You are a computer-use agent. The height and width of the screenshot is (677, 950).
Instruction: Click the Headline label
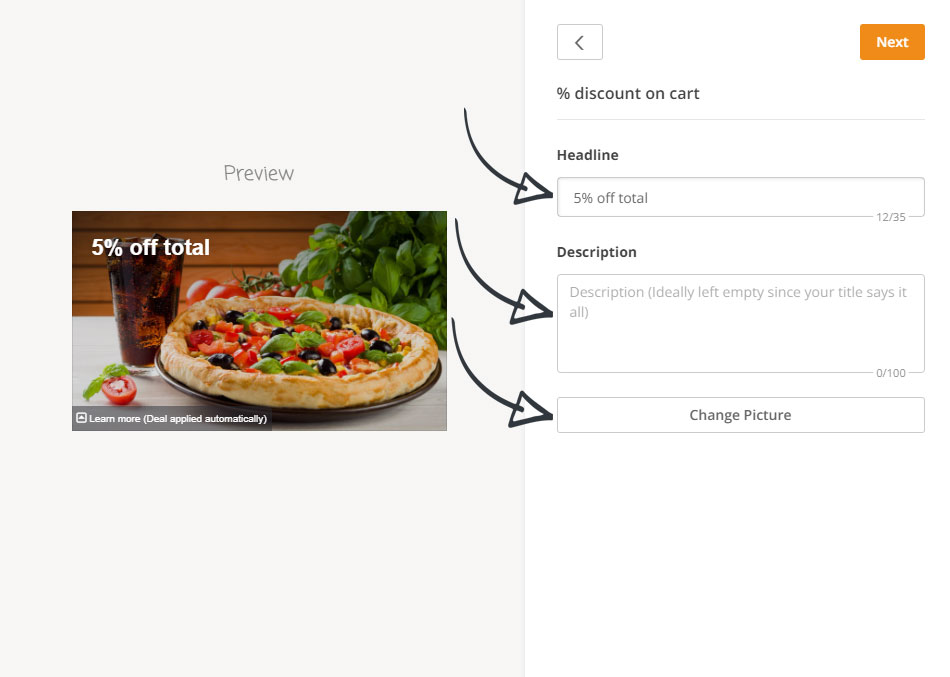tap(587, 155)
